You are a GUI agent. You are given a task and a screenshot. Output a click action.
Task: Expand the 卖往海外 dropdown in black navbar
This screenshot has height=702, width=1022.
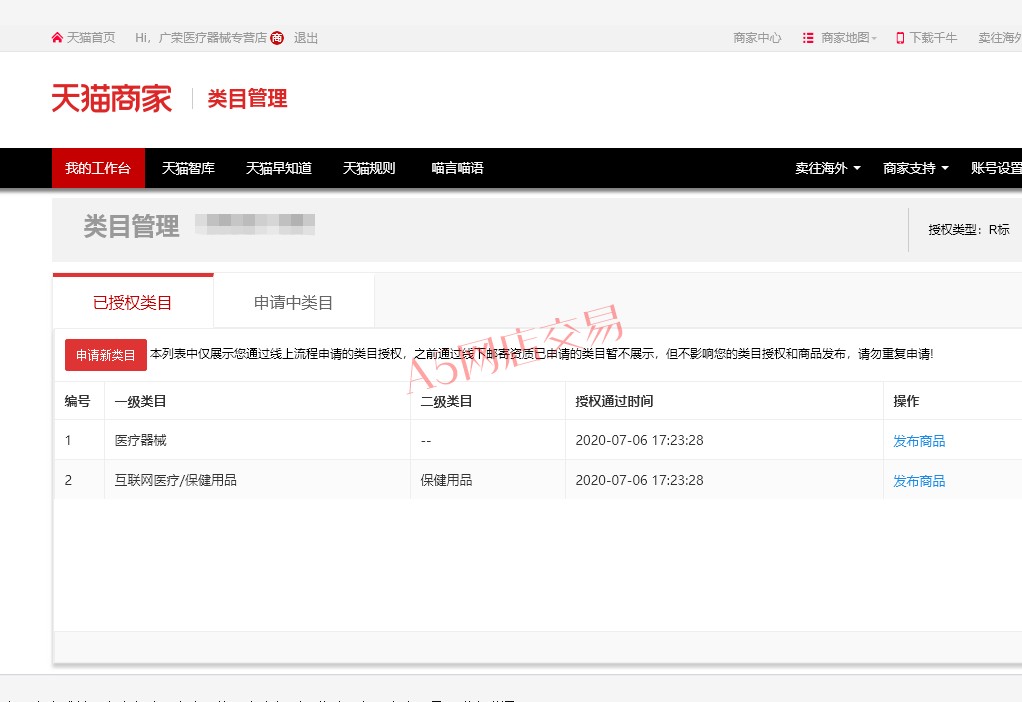pyautogui.click(x=828, y=168)
